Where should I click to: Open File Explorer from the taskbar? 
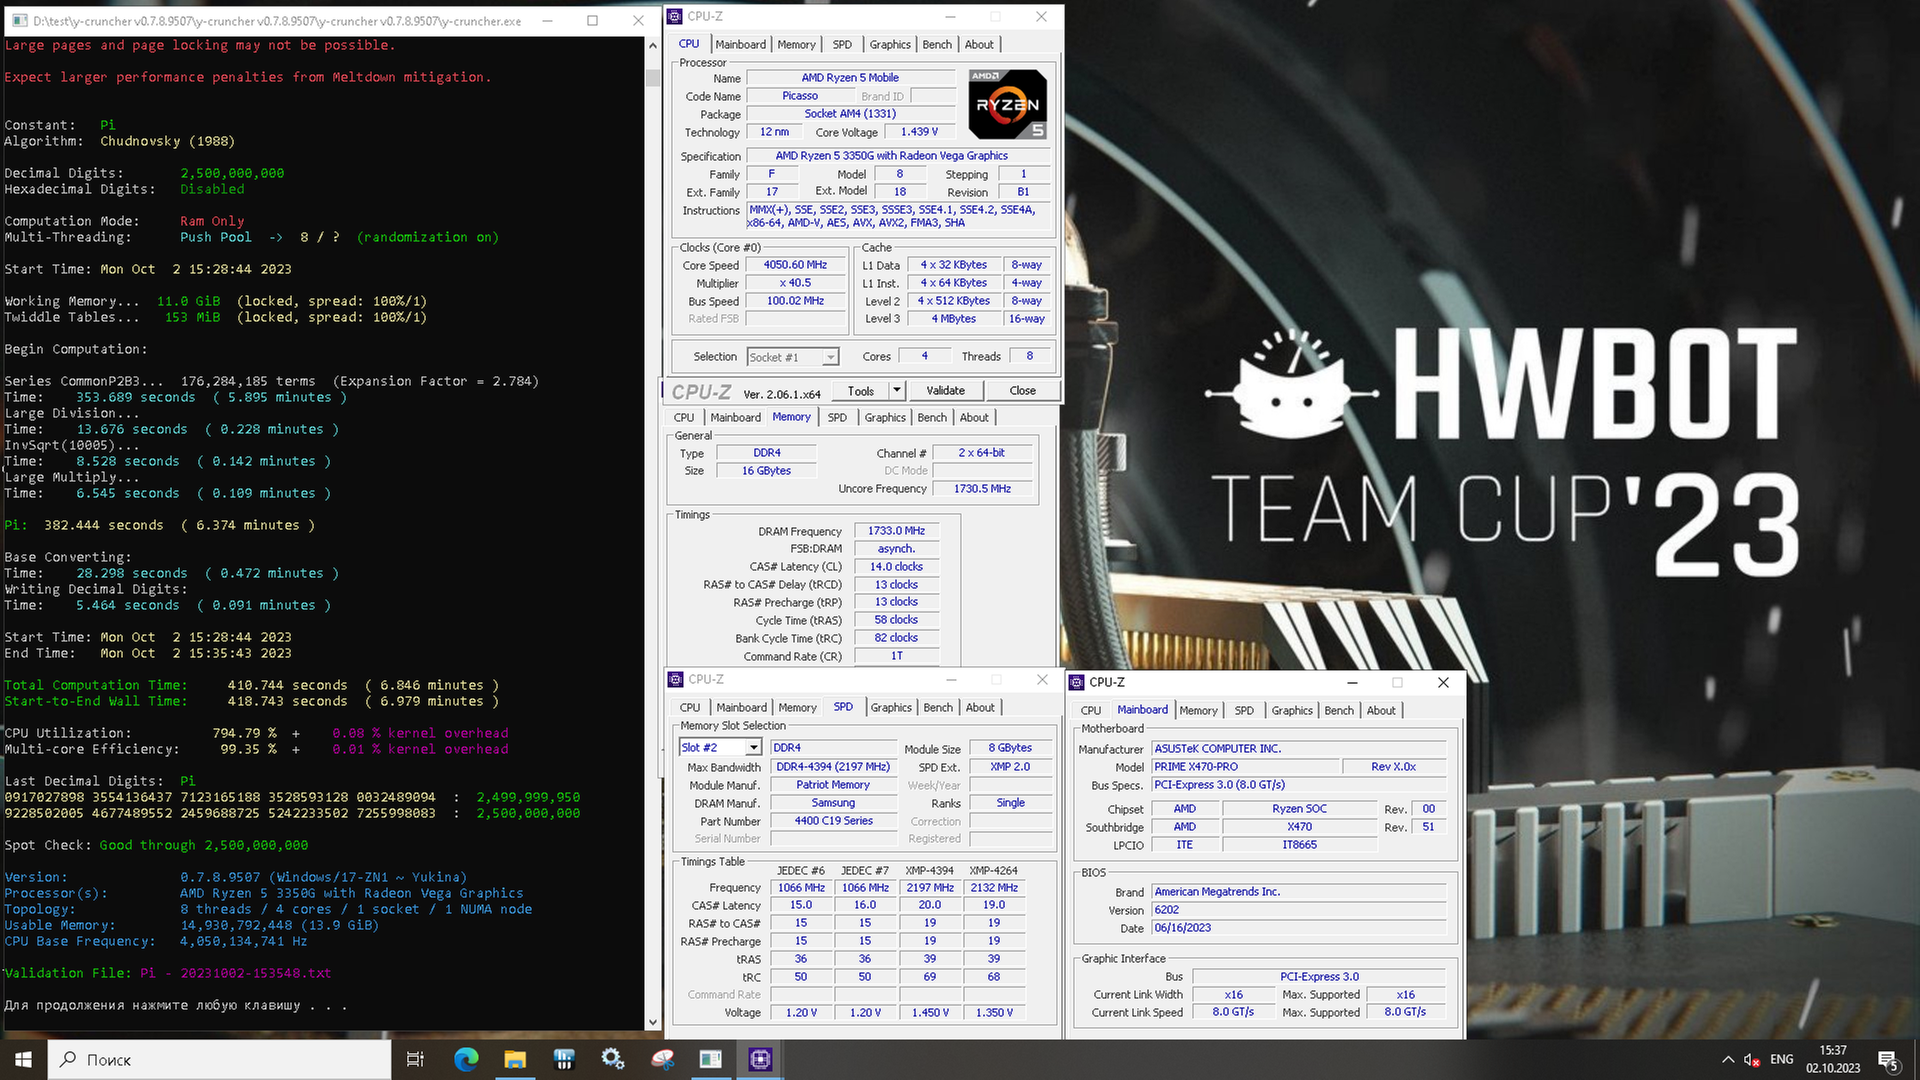tap(515, 1059)
